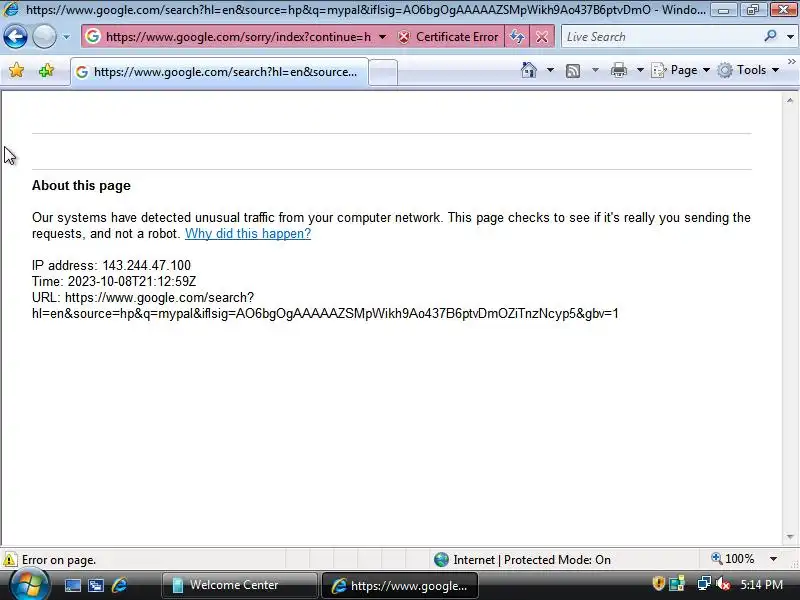Image resolution: width=800 pixels, height=600 pixels.
Task: View the Certificate Error warning details
Action: [448, 37]
